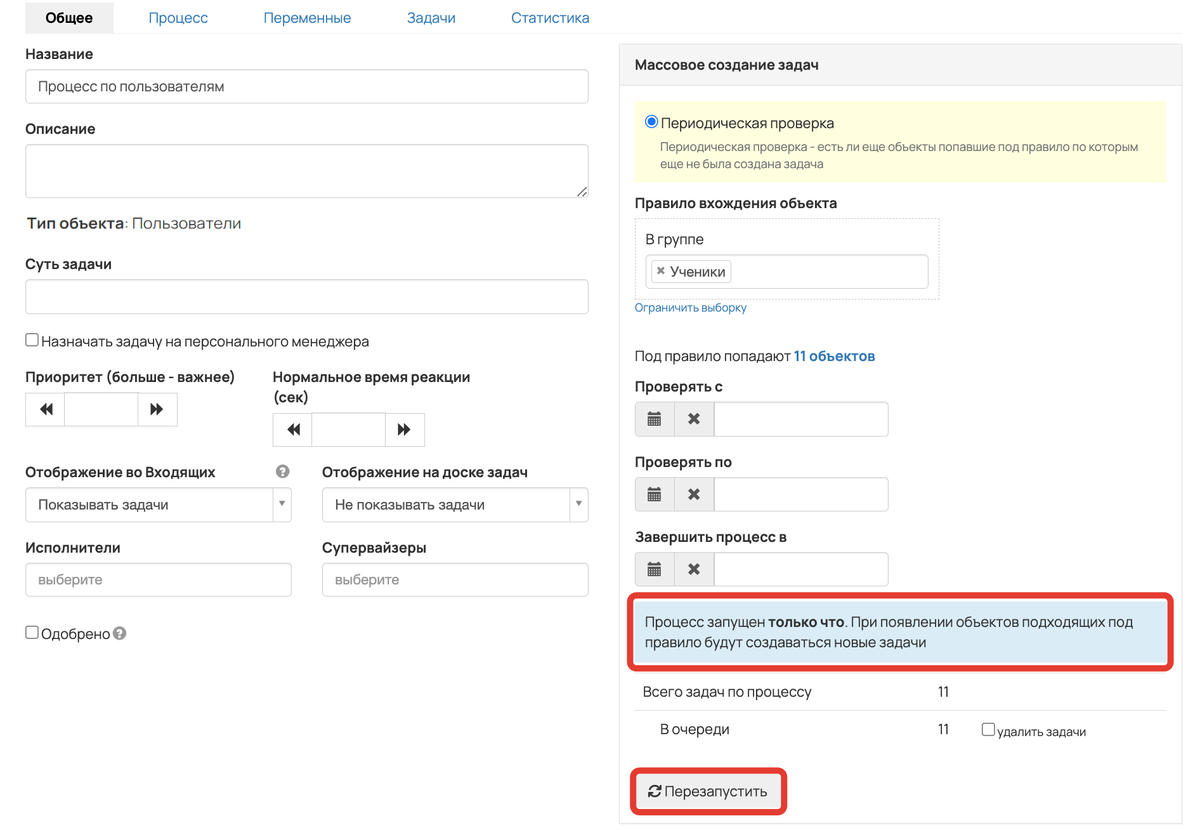Click the Проверять по date field
This screenshot has width=1200, height=830.
(801, 494)
